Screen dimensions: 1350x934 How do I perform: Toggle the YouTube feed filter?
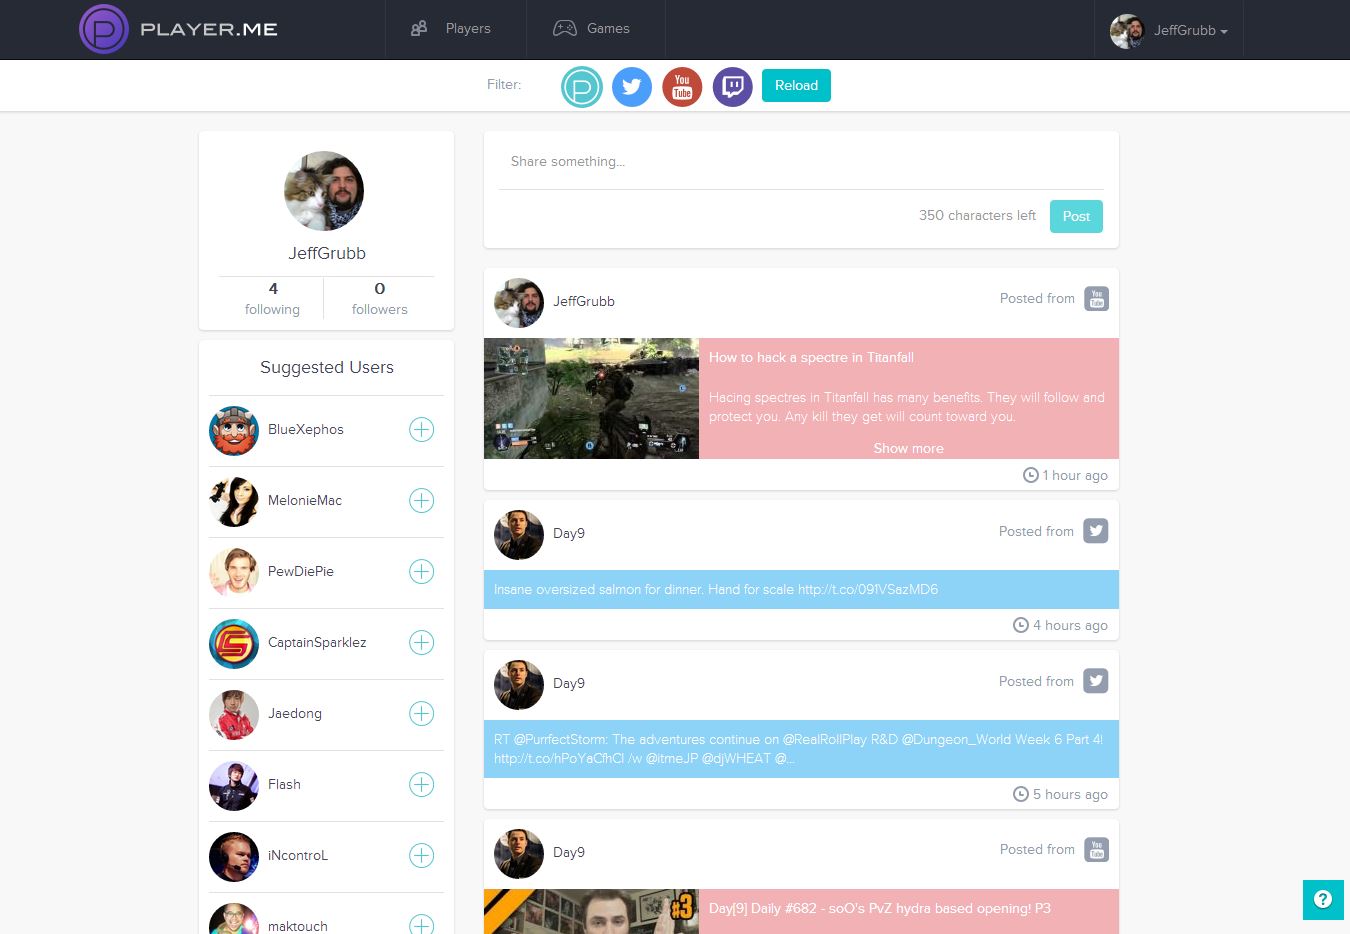coord(682,87)
